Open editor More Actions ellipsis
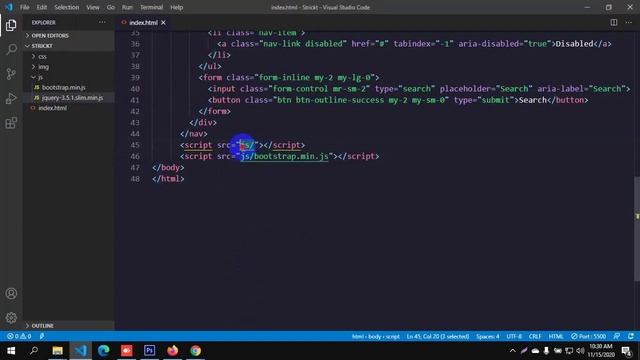Viewport: 640px width, 360px height. [x=629, y=22]
